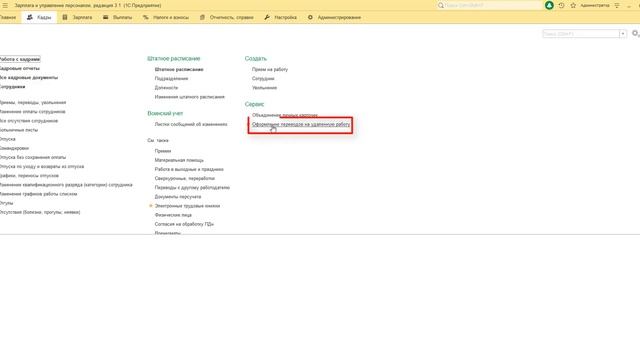The height and width of the screenshot is (360, 640).
Task: Open Переводы к другому работодателю
Action: coord(192,188)
